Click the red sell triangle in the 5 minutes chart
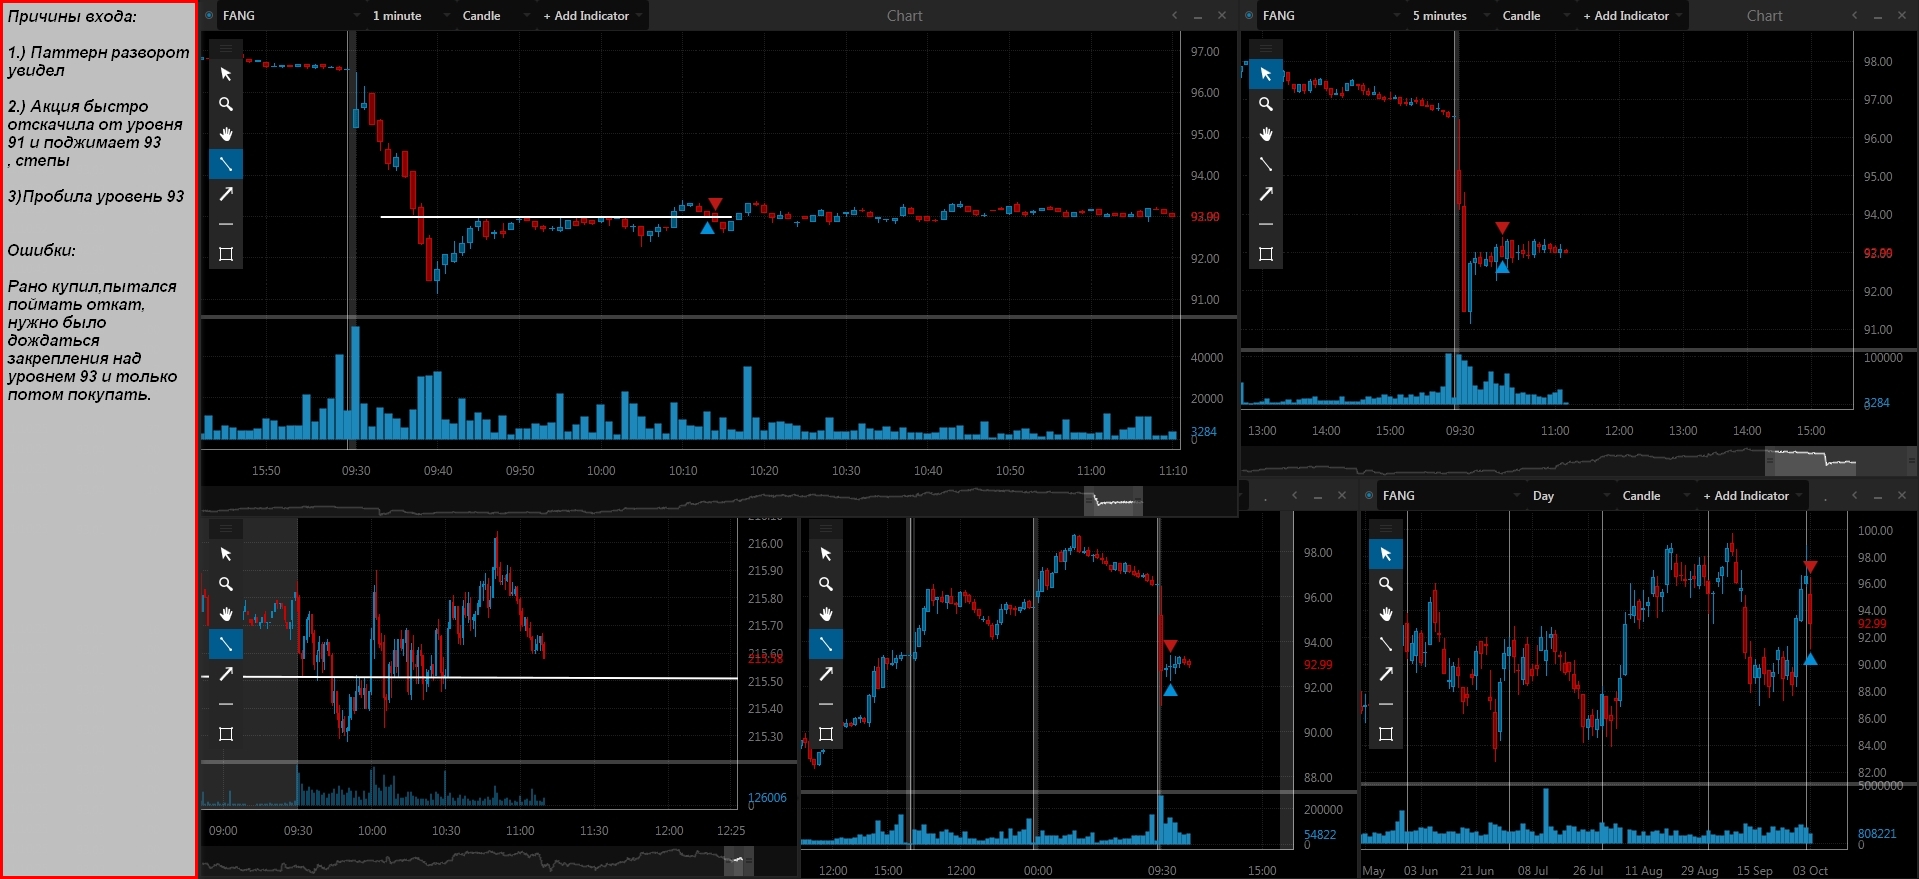The image size is (1919, 879). [x=1502, y=228]
